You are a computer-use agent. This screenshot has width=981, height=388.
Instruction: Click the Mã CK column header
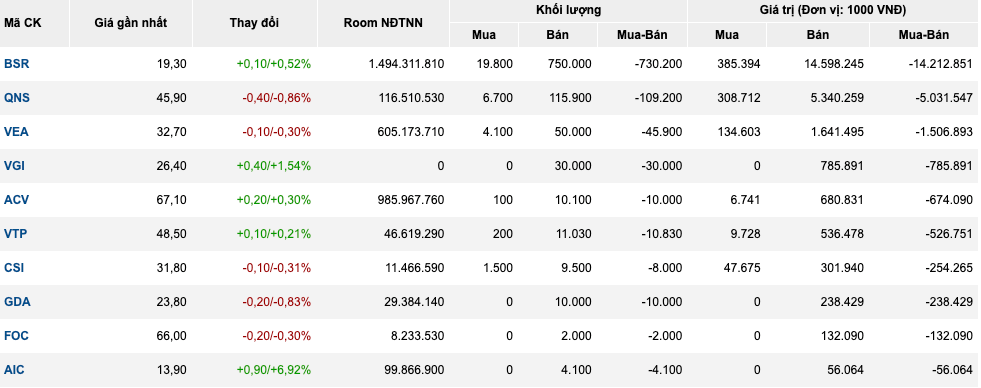(x=18, y=23)
